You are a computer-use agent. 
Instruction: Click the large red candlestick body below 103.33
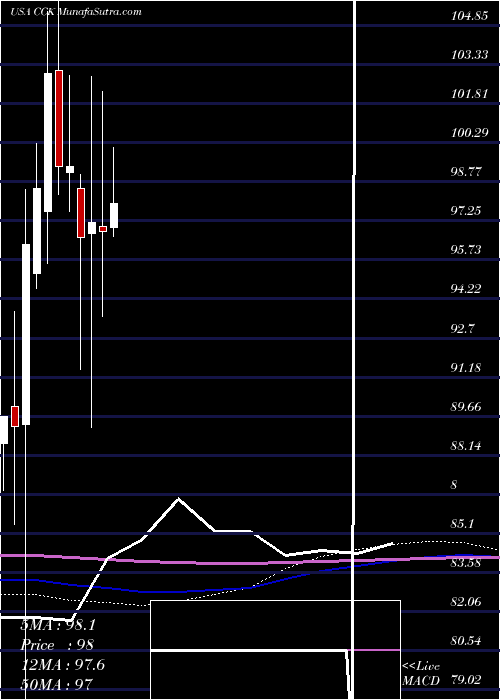[59, 118]
